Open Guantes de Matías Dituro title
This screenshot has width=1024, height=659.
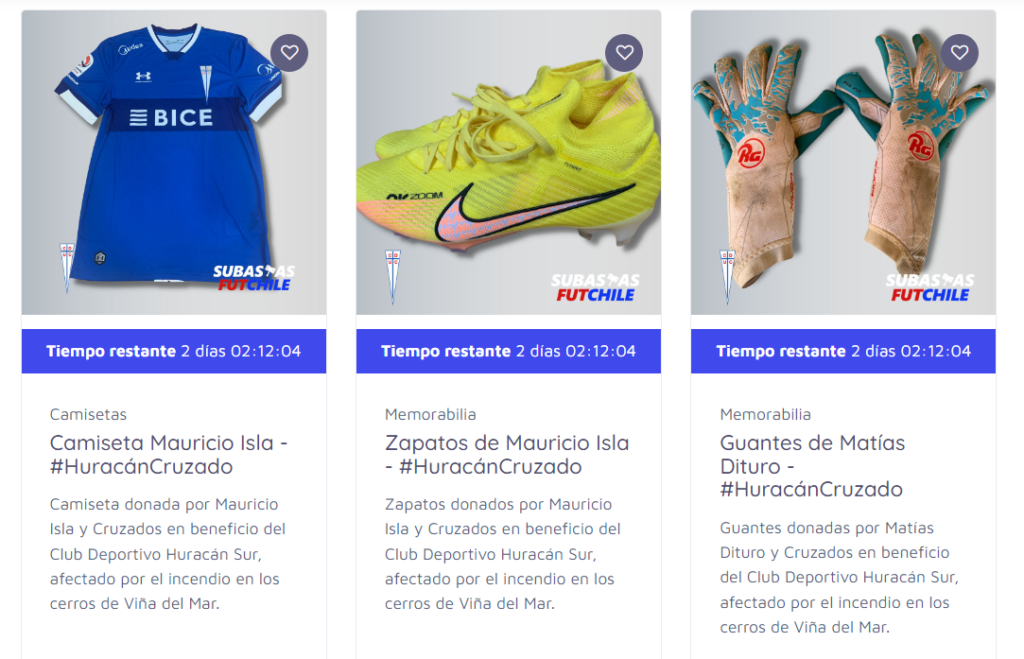pyautogui.click(x=812, y=466)
